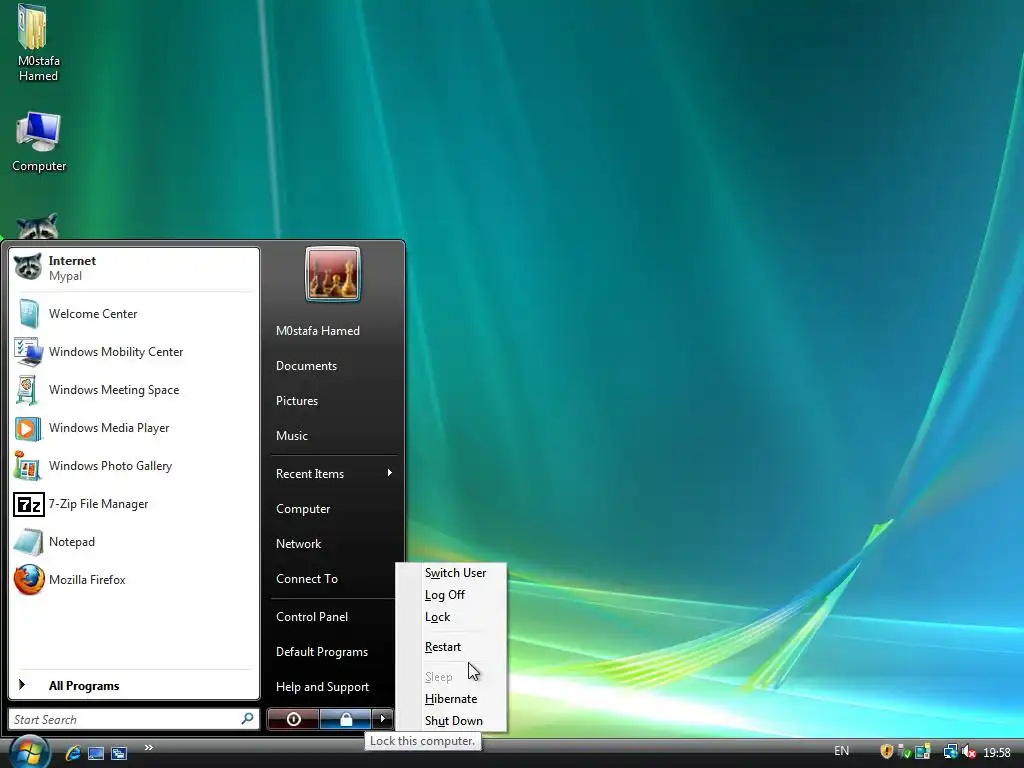The height and width of the screenshot is (768, 1024).
Task: Open the Pictures folder link
Action: (297, 400)
